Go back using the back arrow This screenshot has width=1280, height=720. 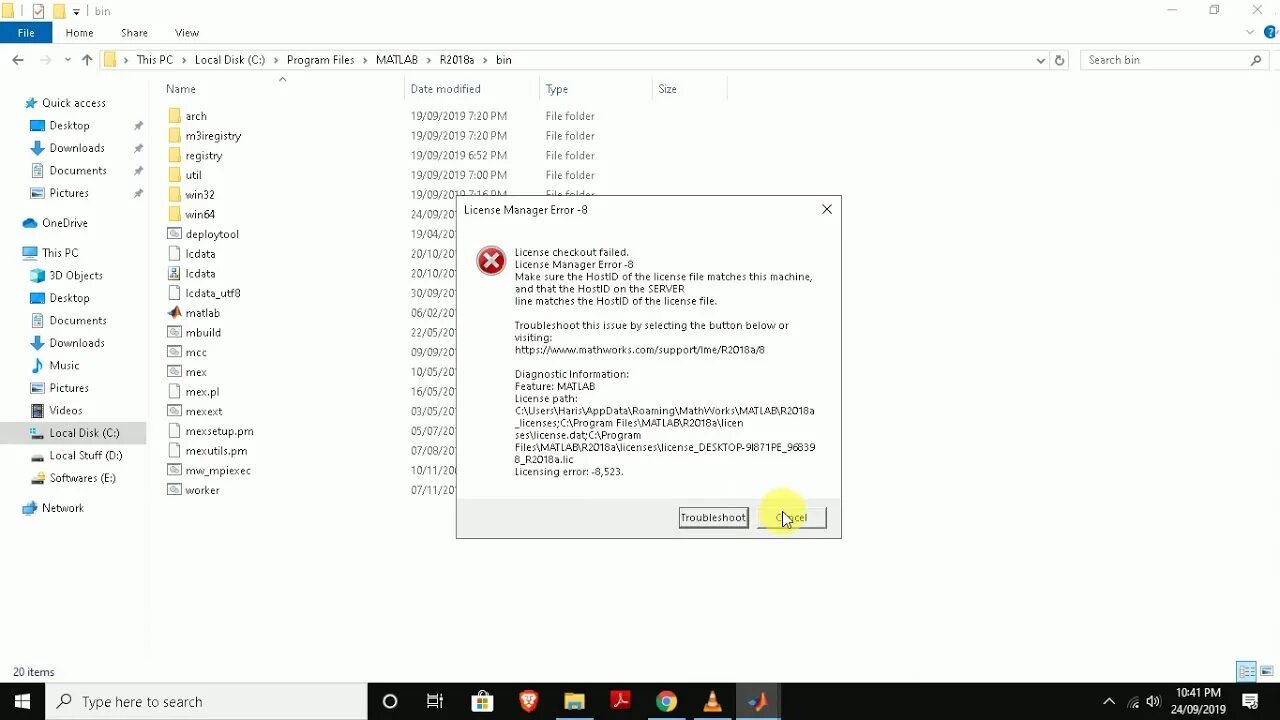[x=18, y=60]
